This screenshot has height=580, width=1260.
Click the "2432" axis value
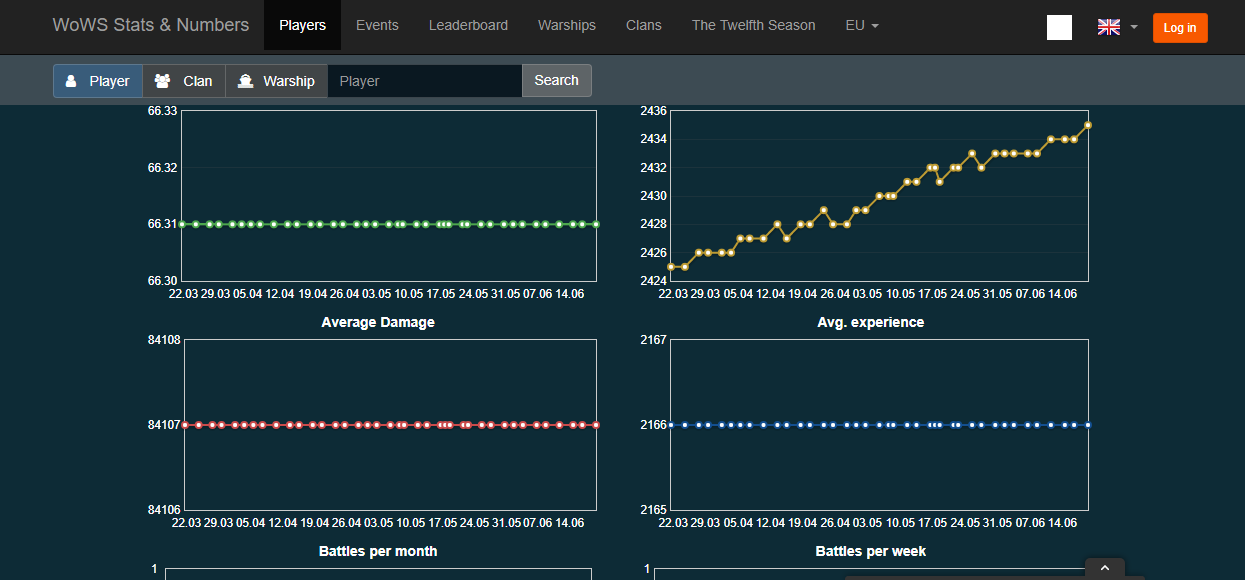[x=653, y=167]
